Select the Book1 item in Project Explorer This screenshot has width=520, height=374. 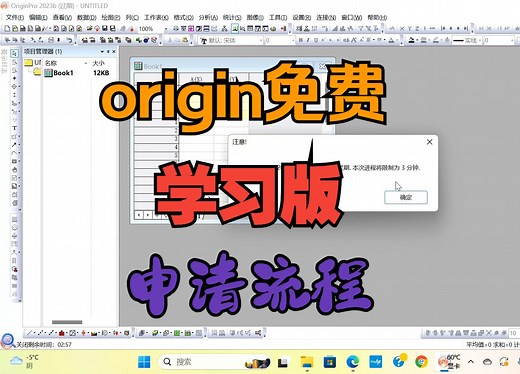59,73
